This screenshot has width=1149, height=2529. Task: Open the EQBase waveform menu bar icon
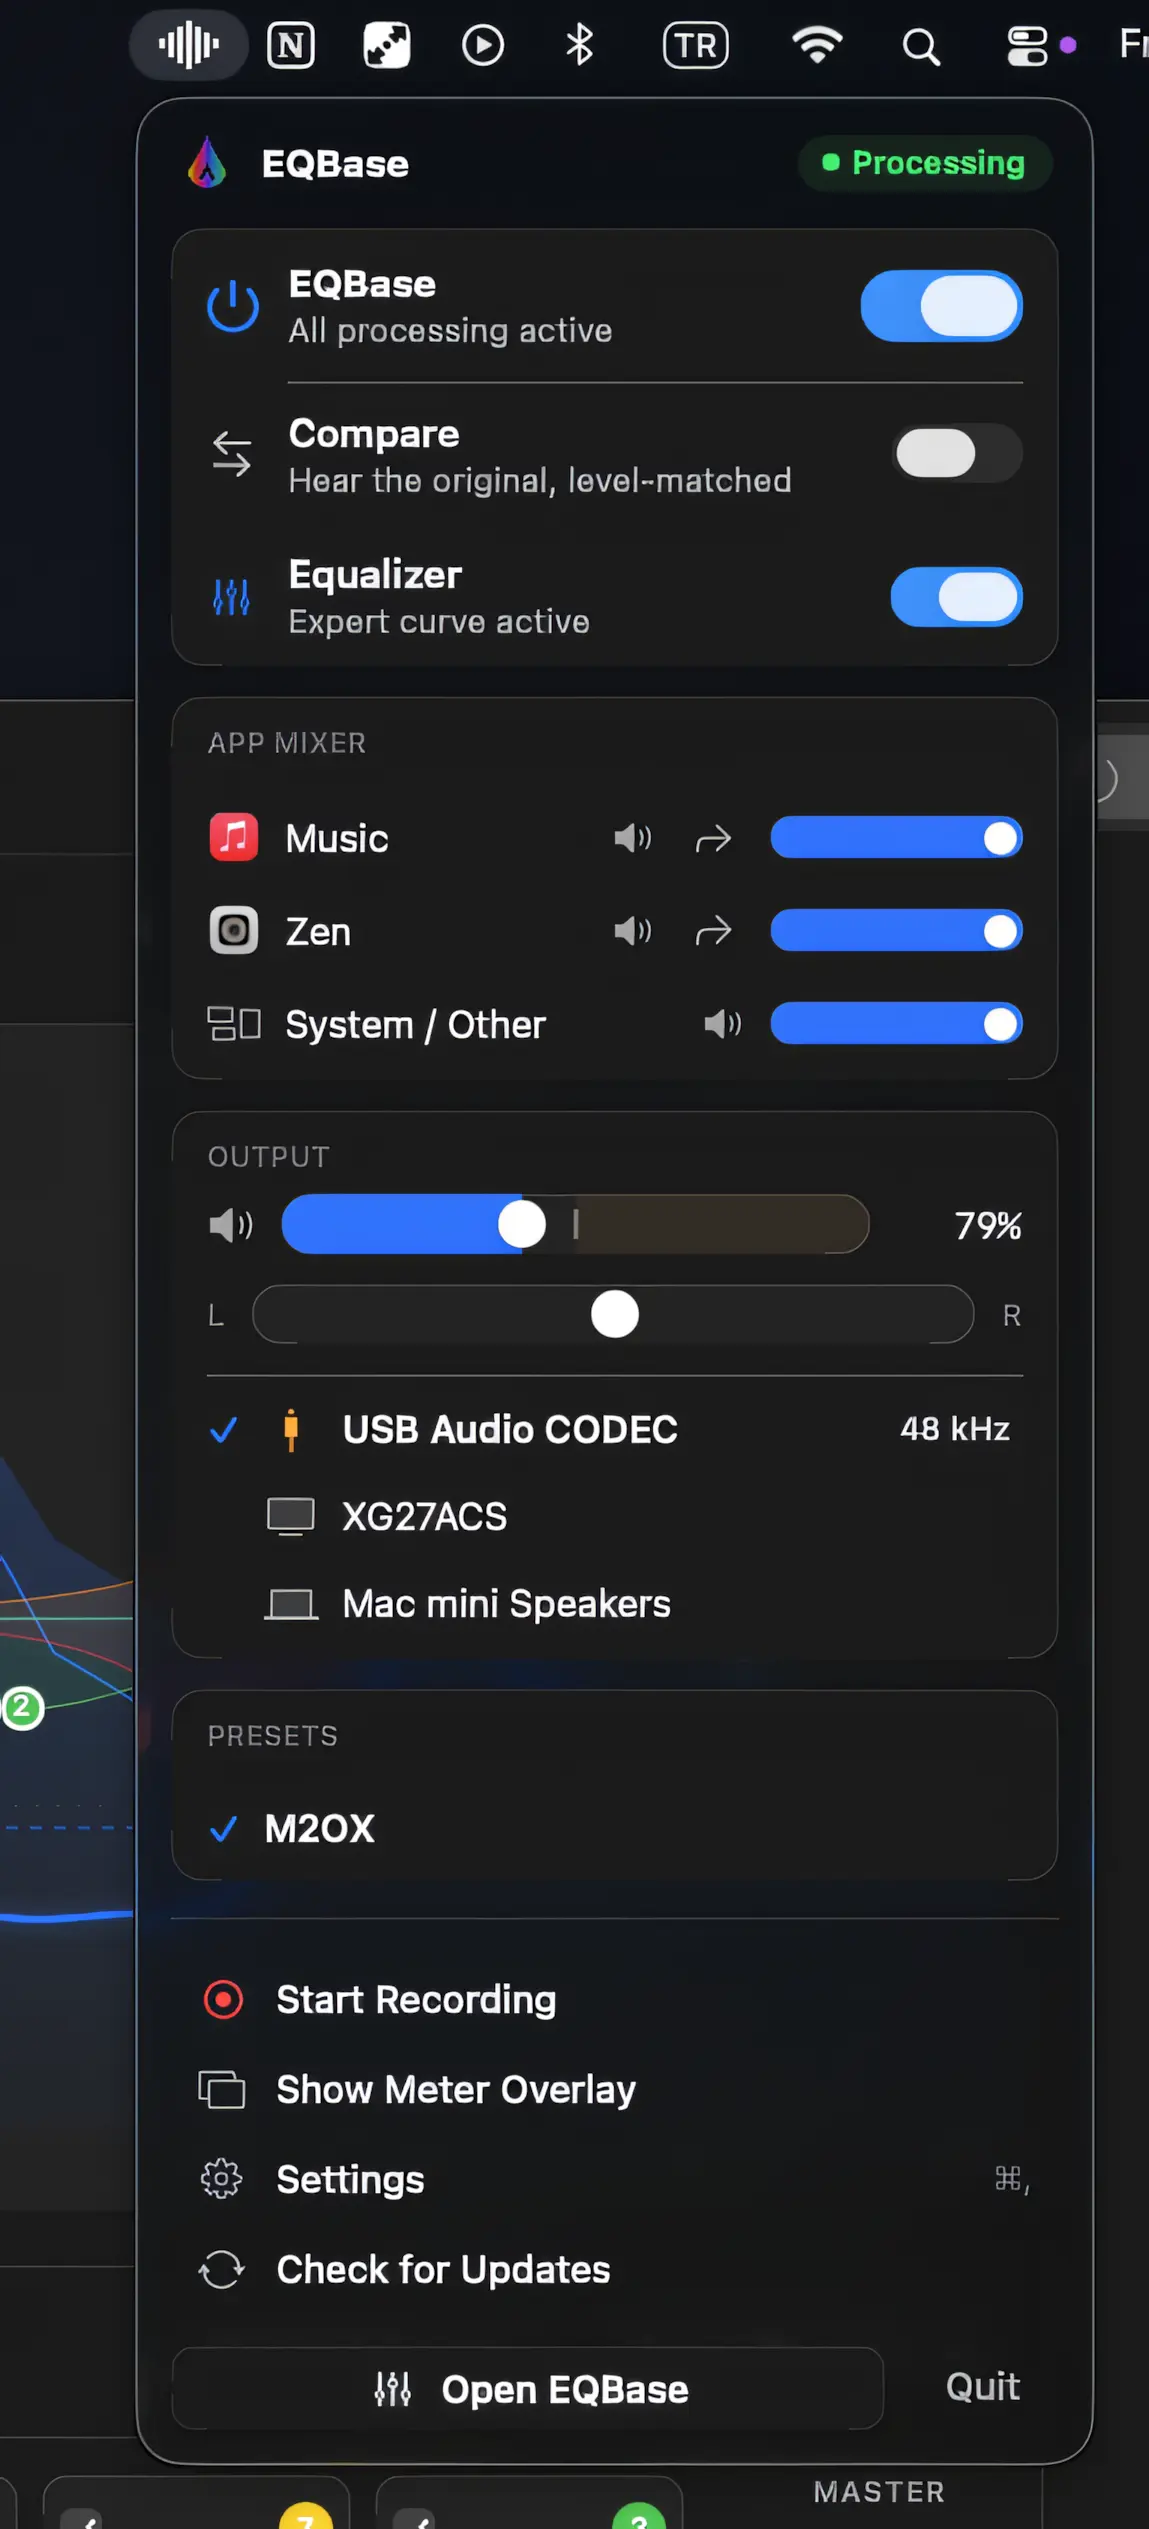coord(188,45)
